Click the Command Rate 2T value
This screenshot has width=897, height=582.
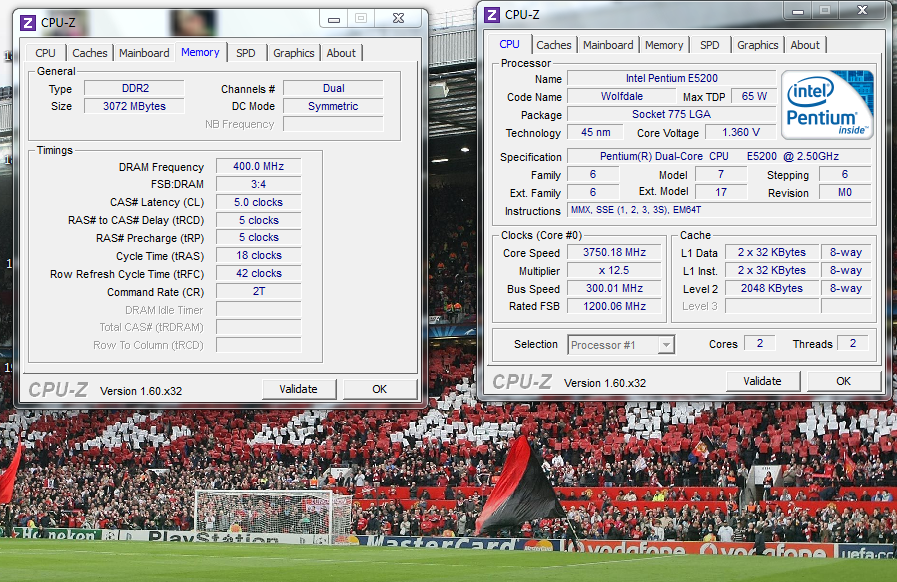259,291
